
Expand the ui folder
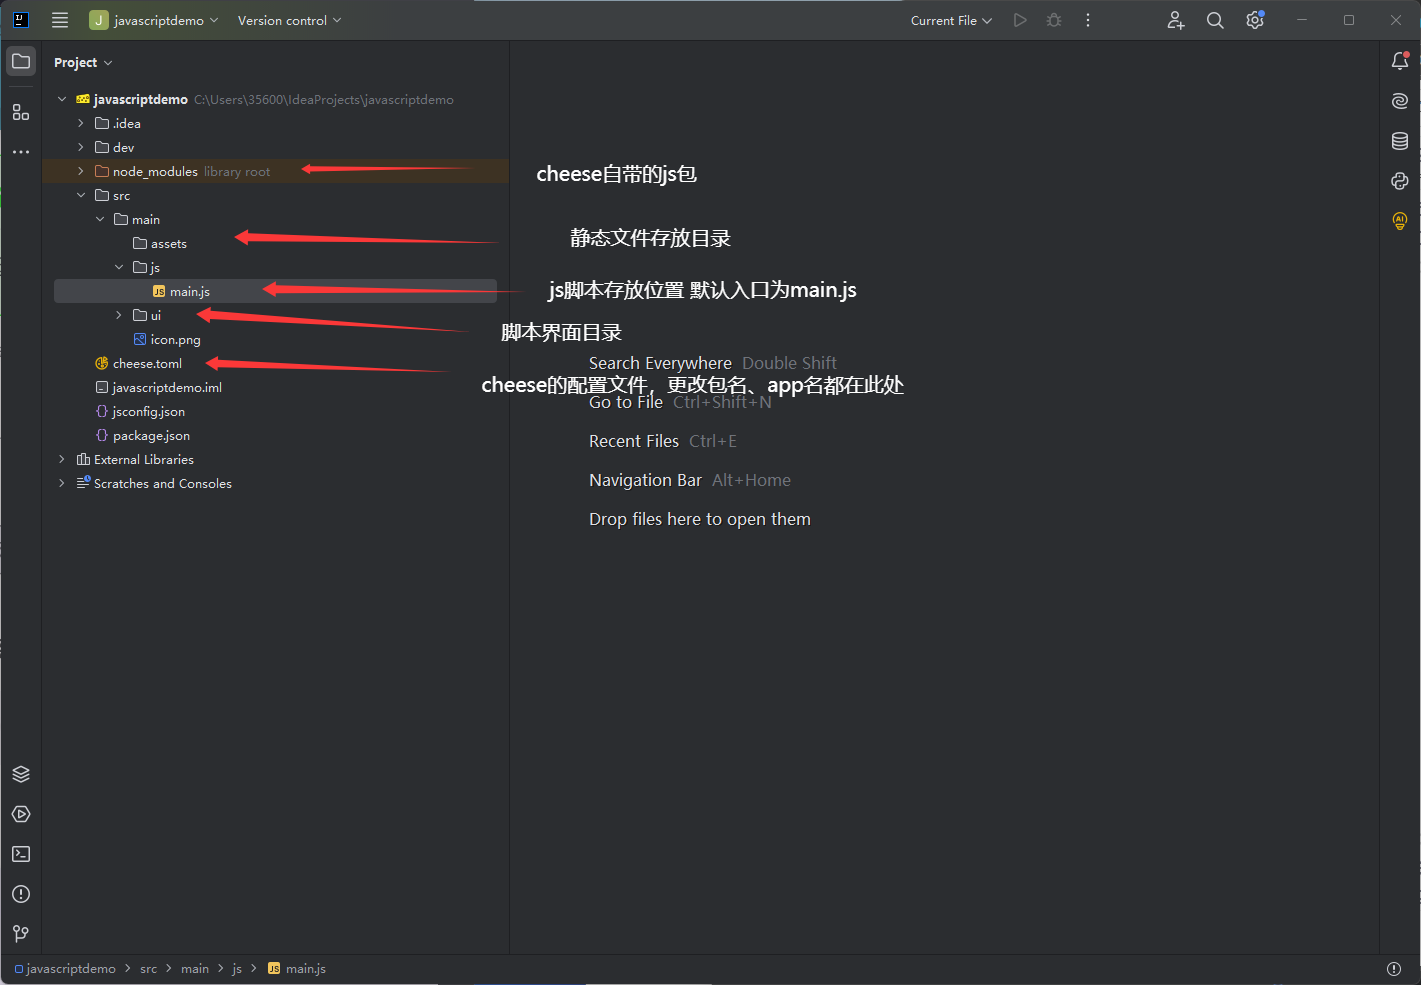pyautogui.click(x=119, y=315)
